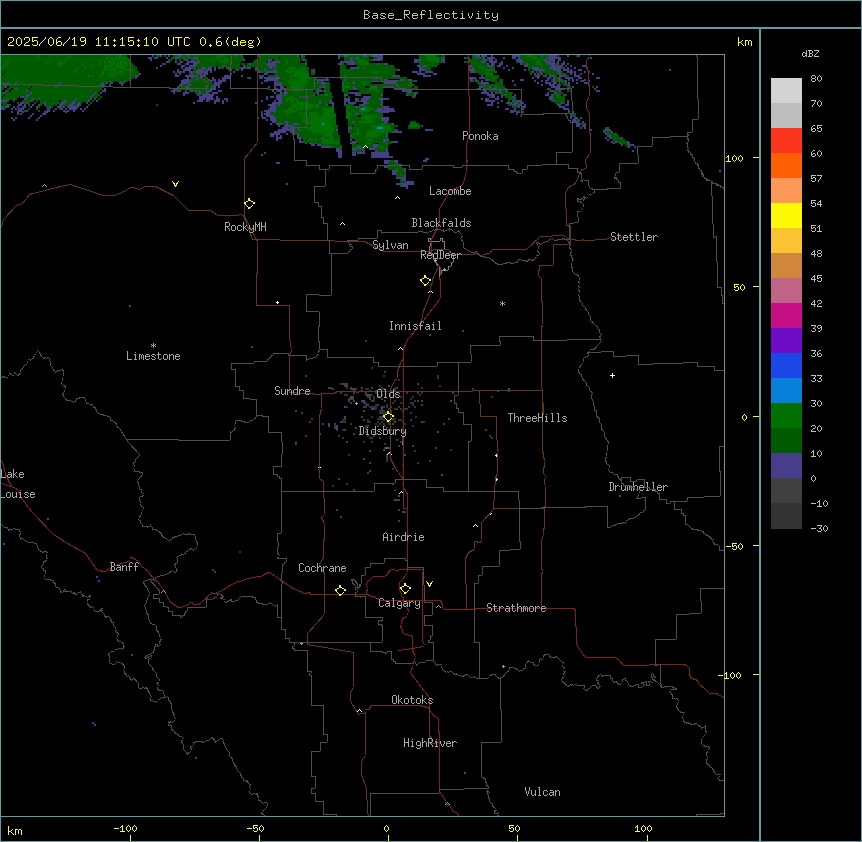Click the ThreeHills city label
This screenshot has width=862, height=842.
538,418
